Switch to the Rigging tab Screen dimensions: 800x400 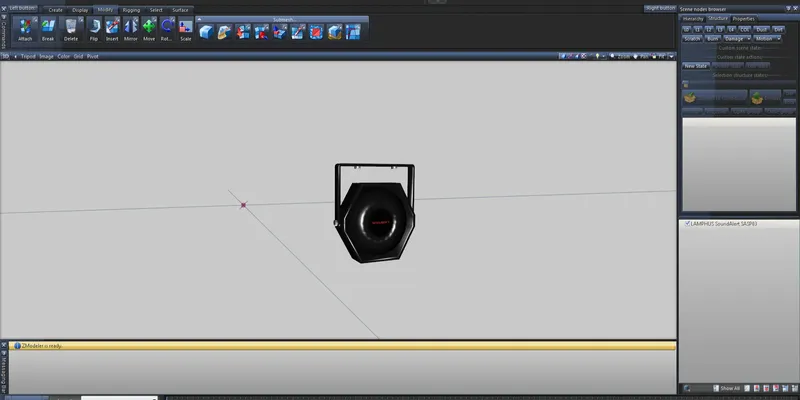click(131, 10)
